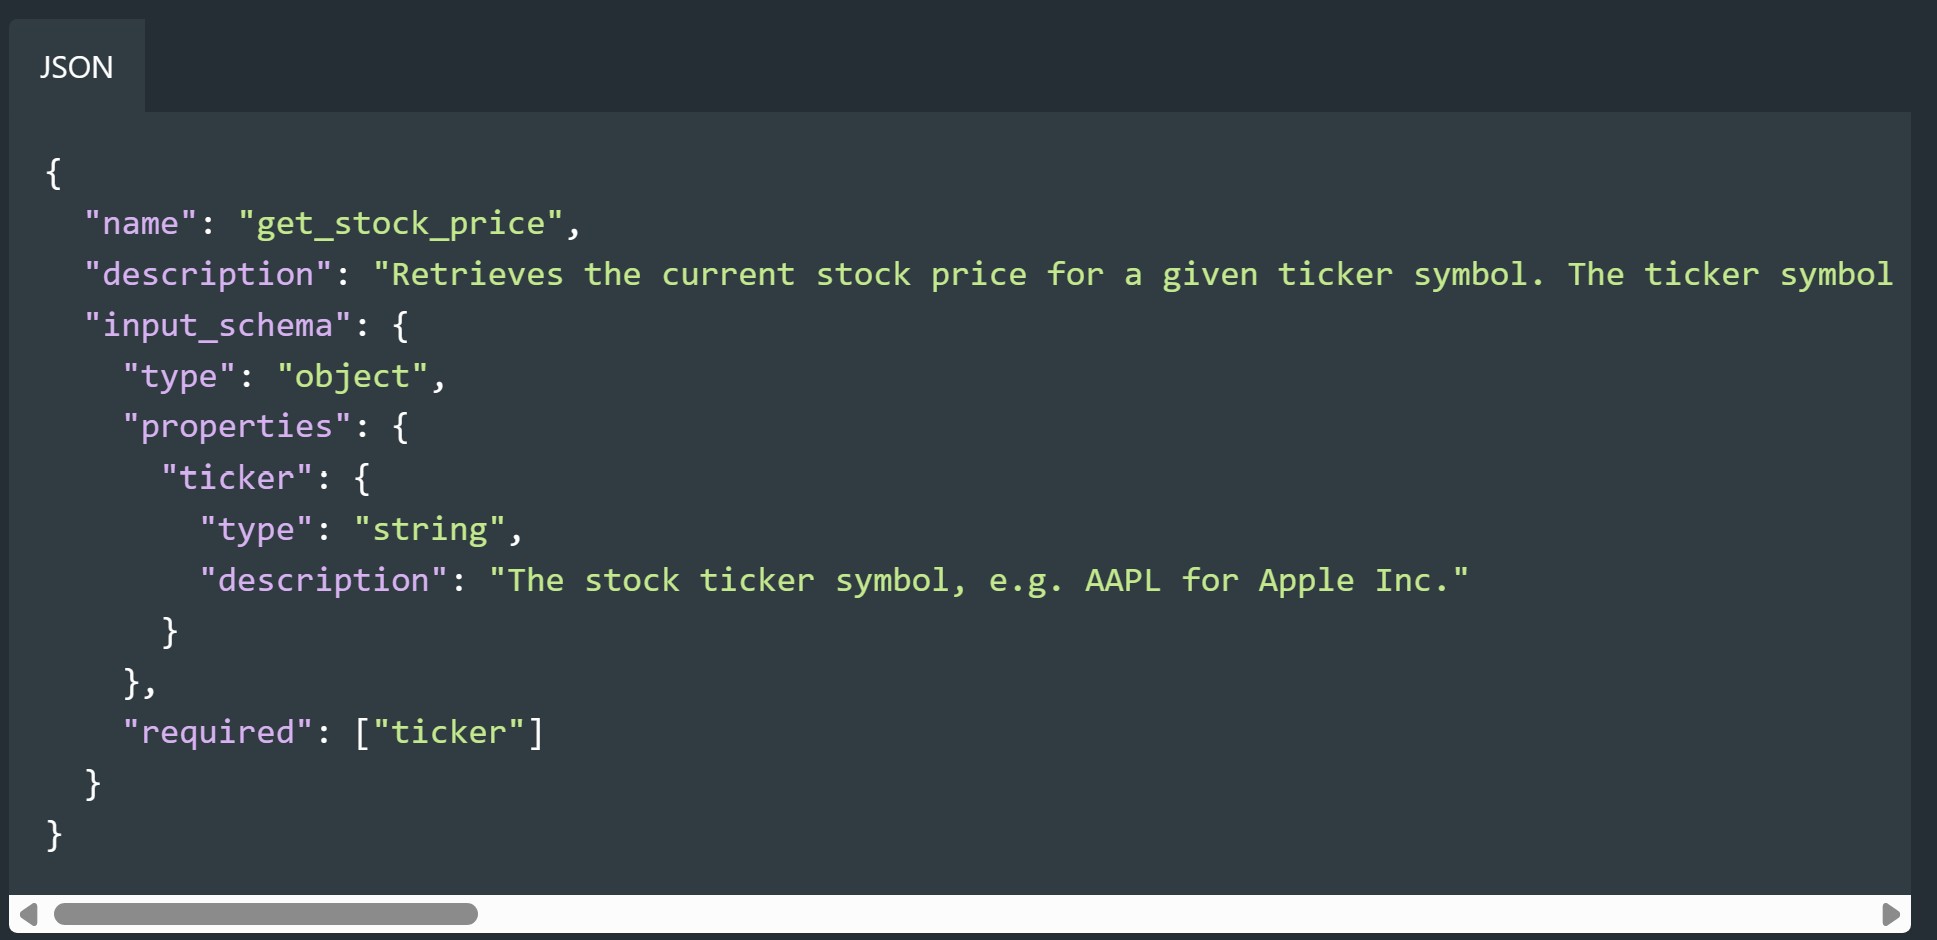Click the "get_stock_price" string value
The image size is (1937, 940).
(x=401, y=223)
